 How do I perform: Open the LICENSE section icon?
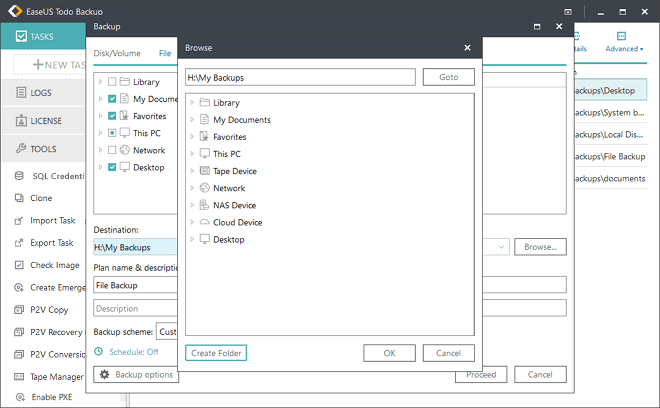pyautogui.click(x=21, y=120)
